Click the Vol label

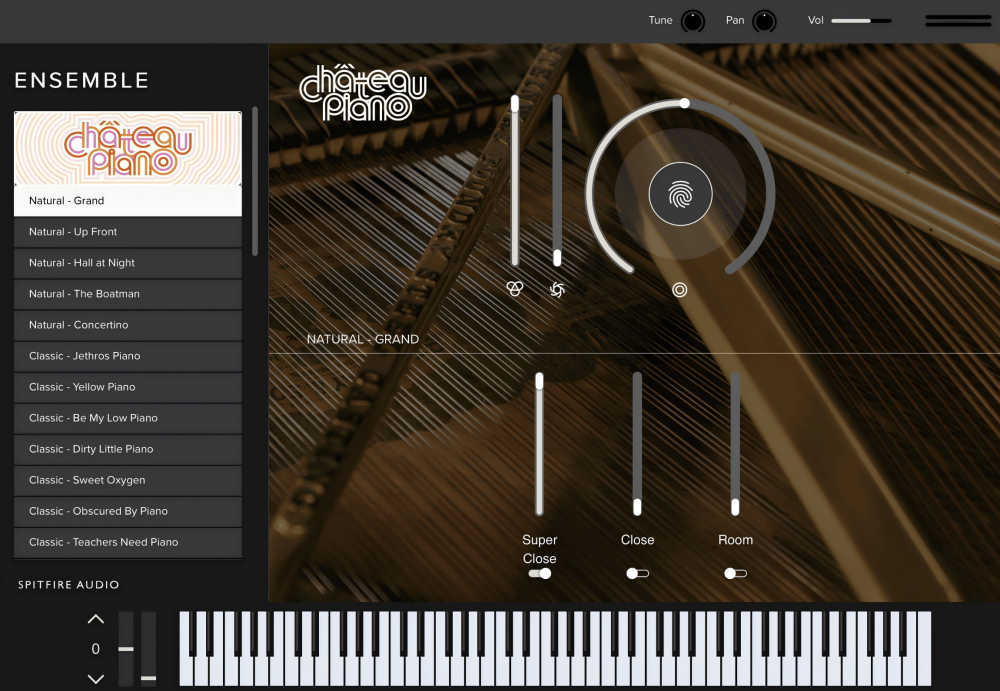816,20
